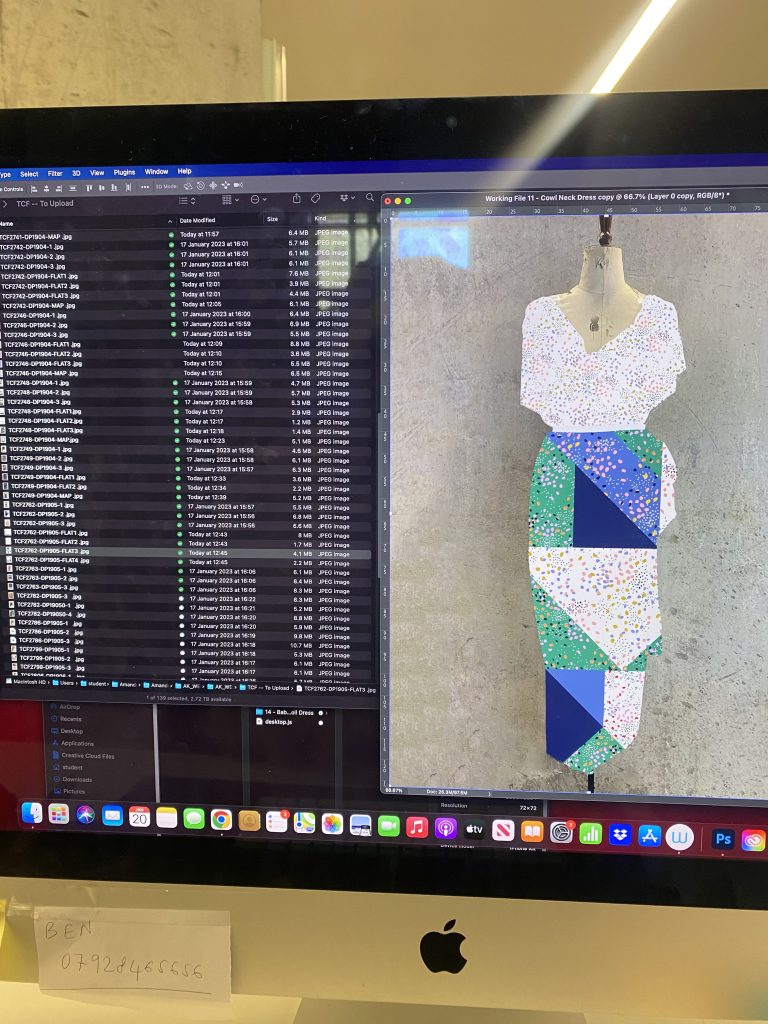This screenshot has height=1024, width=768.
Task: Open the Messages app in Dock
Action: click(194, 818)
